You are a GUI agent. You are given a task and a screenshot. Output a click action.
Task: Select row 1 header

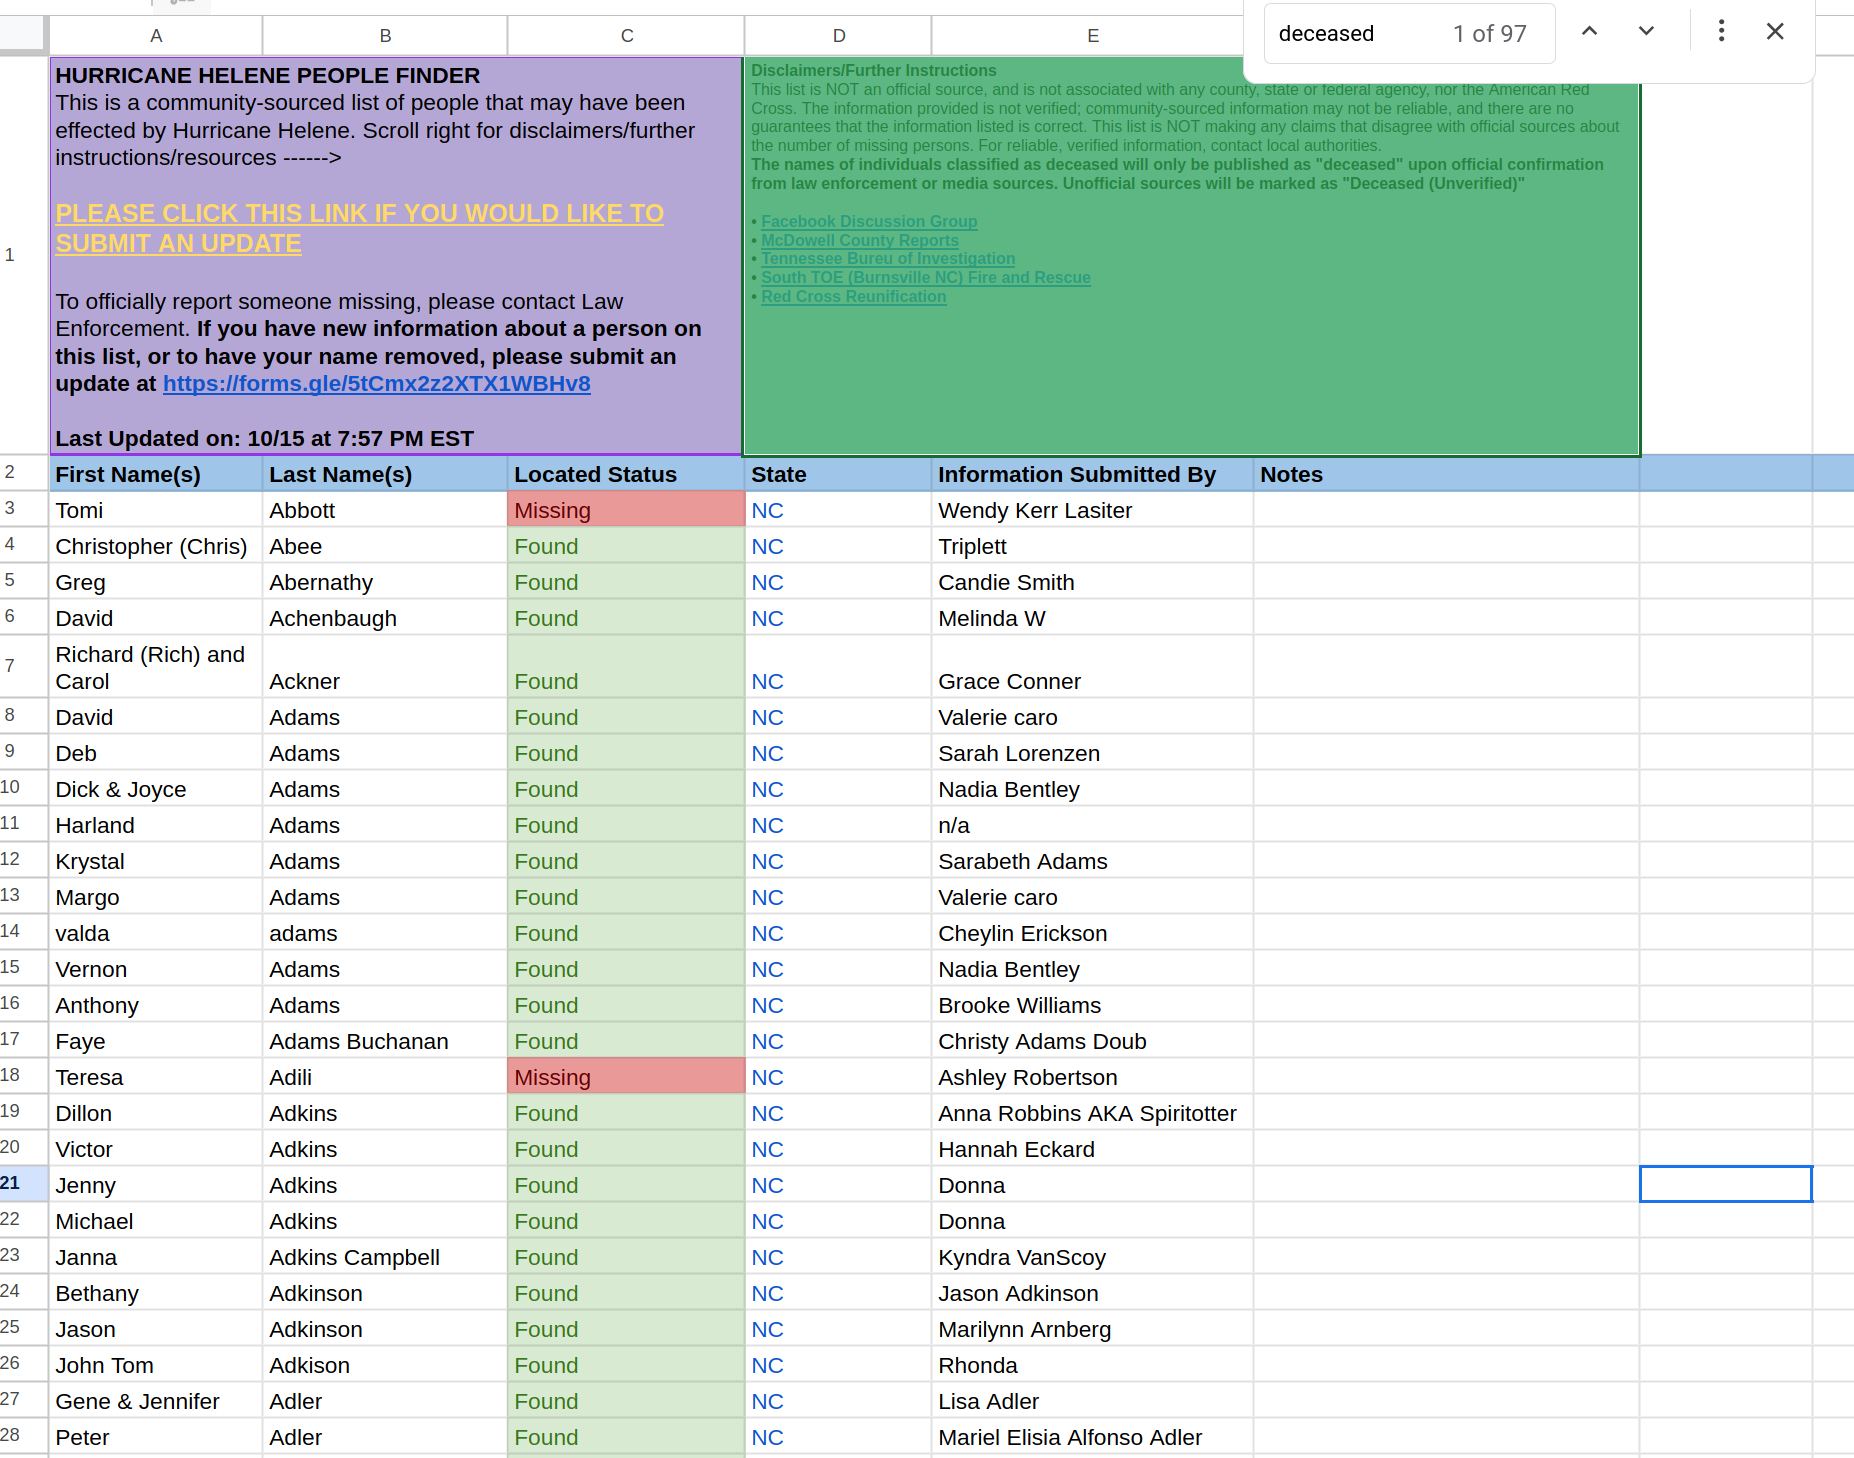(23, 255)
